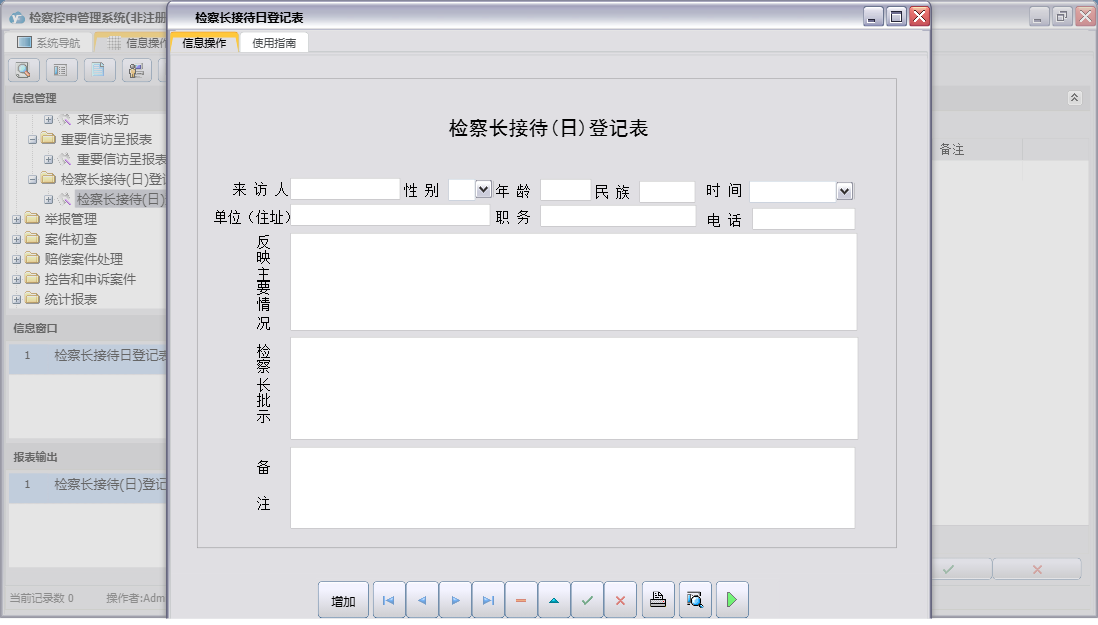Confirm entry with the green checkmark icon
This screenshot has width=1098, height=625.
pyautogui.click(x=587, y=600)
